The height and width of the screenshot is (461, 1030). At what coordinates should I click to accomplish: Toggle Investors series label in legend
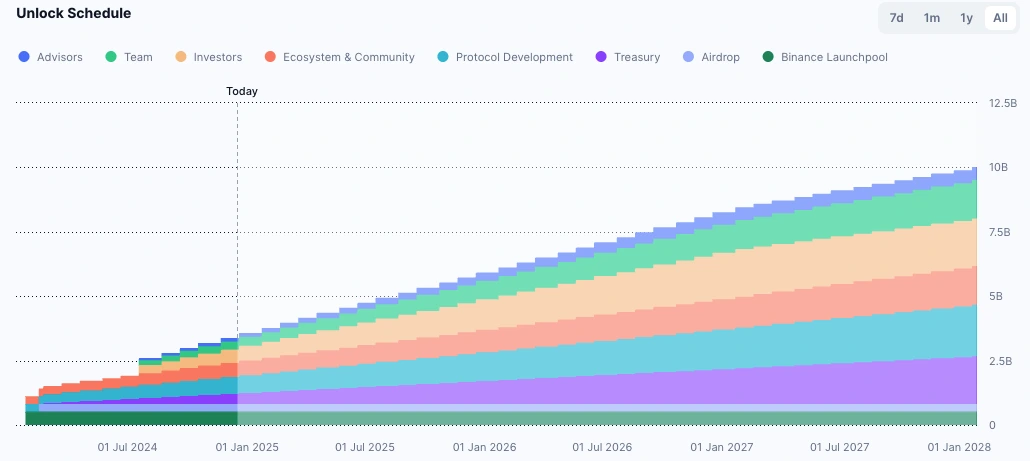point(217,57)
